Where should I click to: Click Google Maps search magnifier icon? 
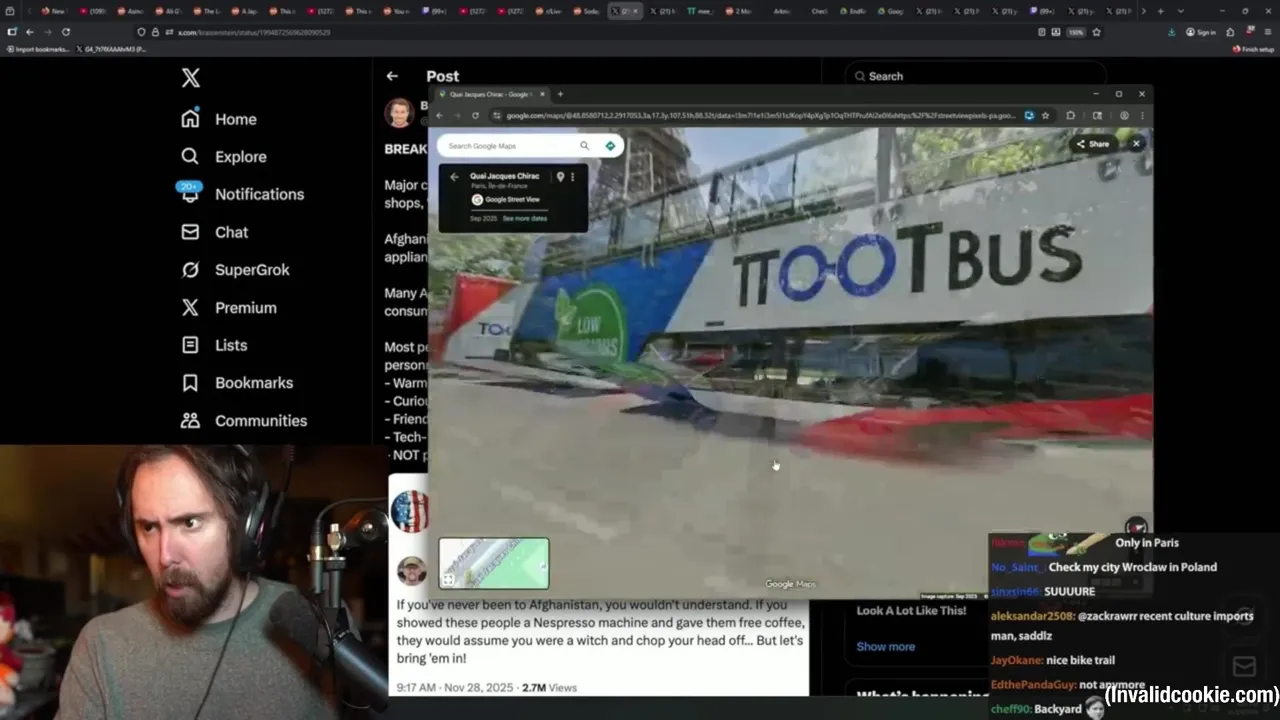pos(585,146)
